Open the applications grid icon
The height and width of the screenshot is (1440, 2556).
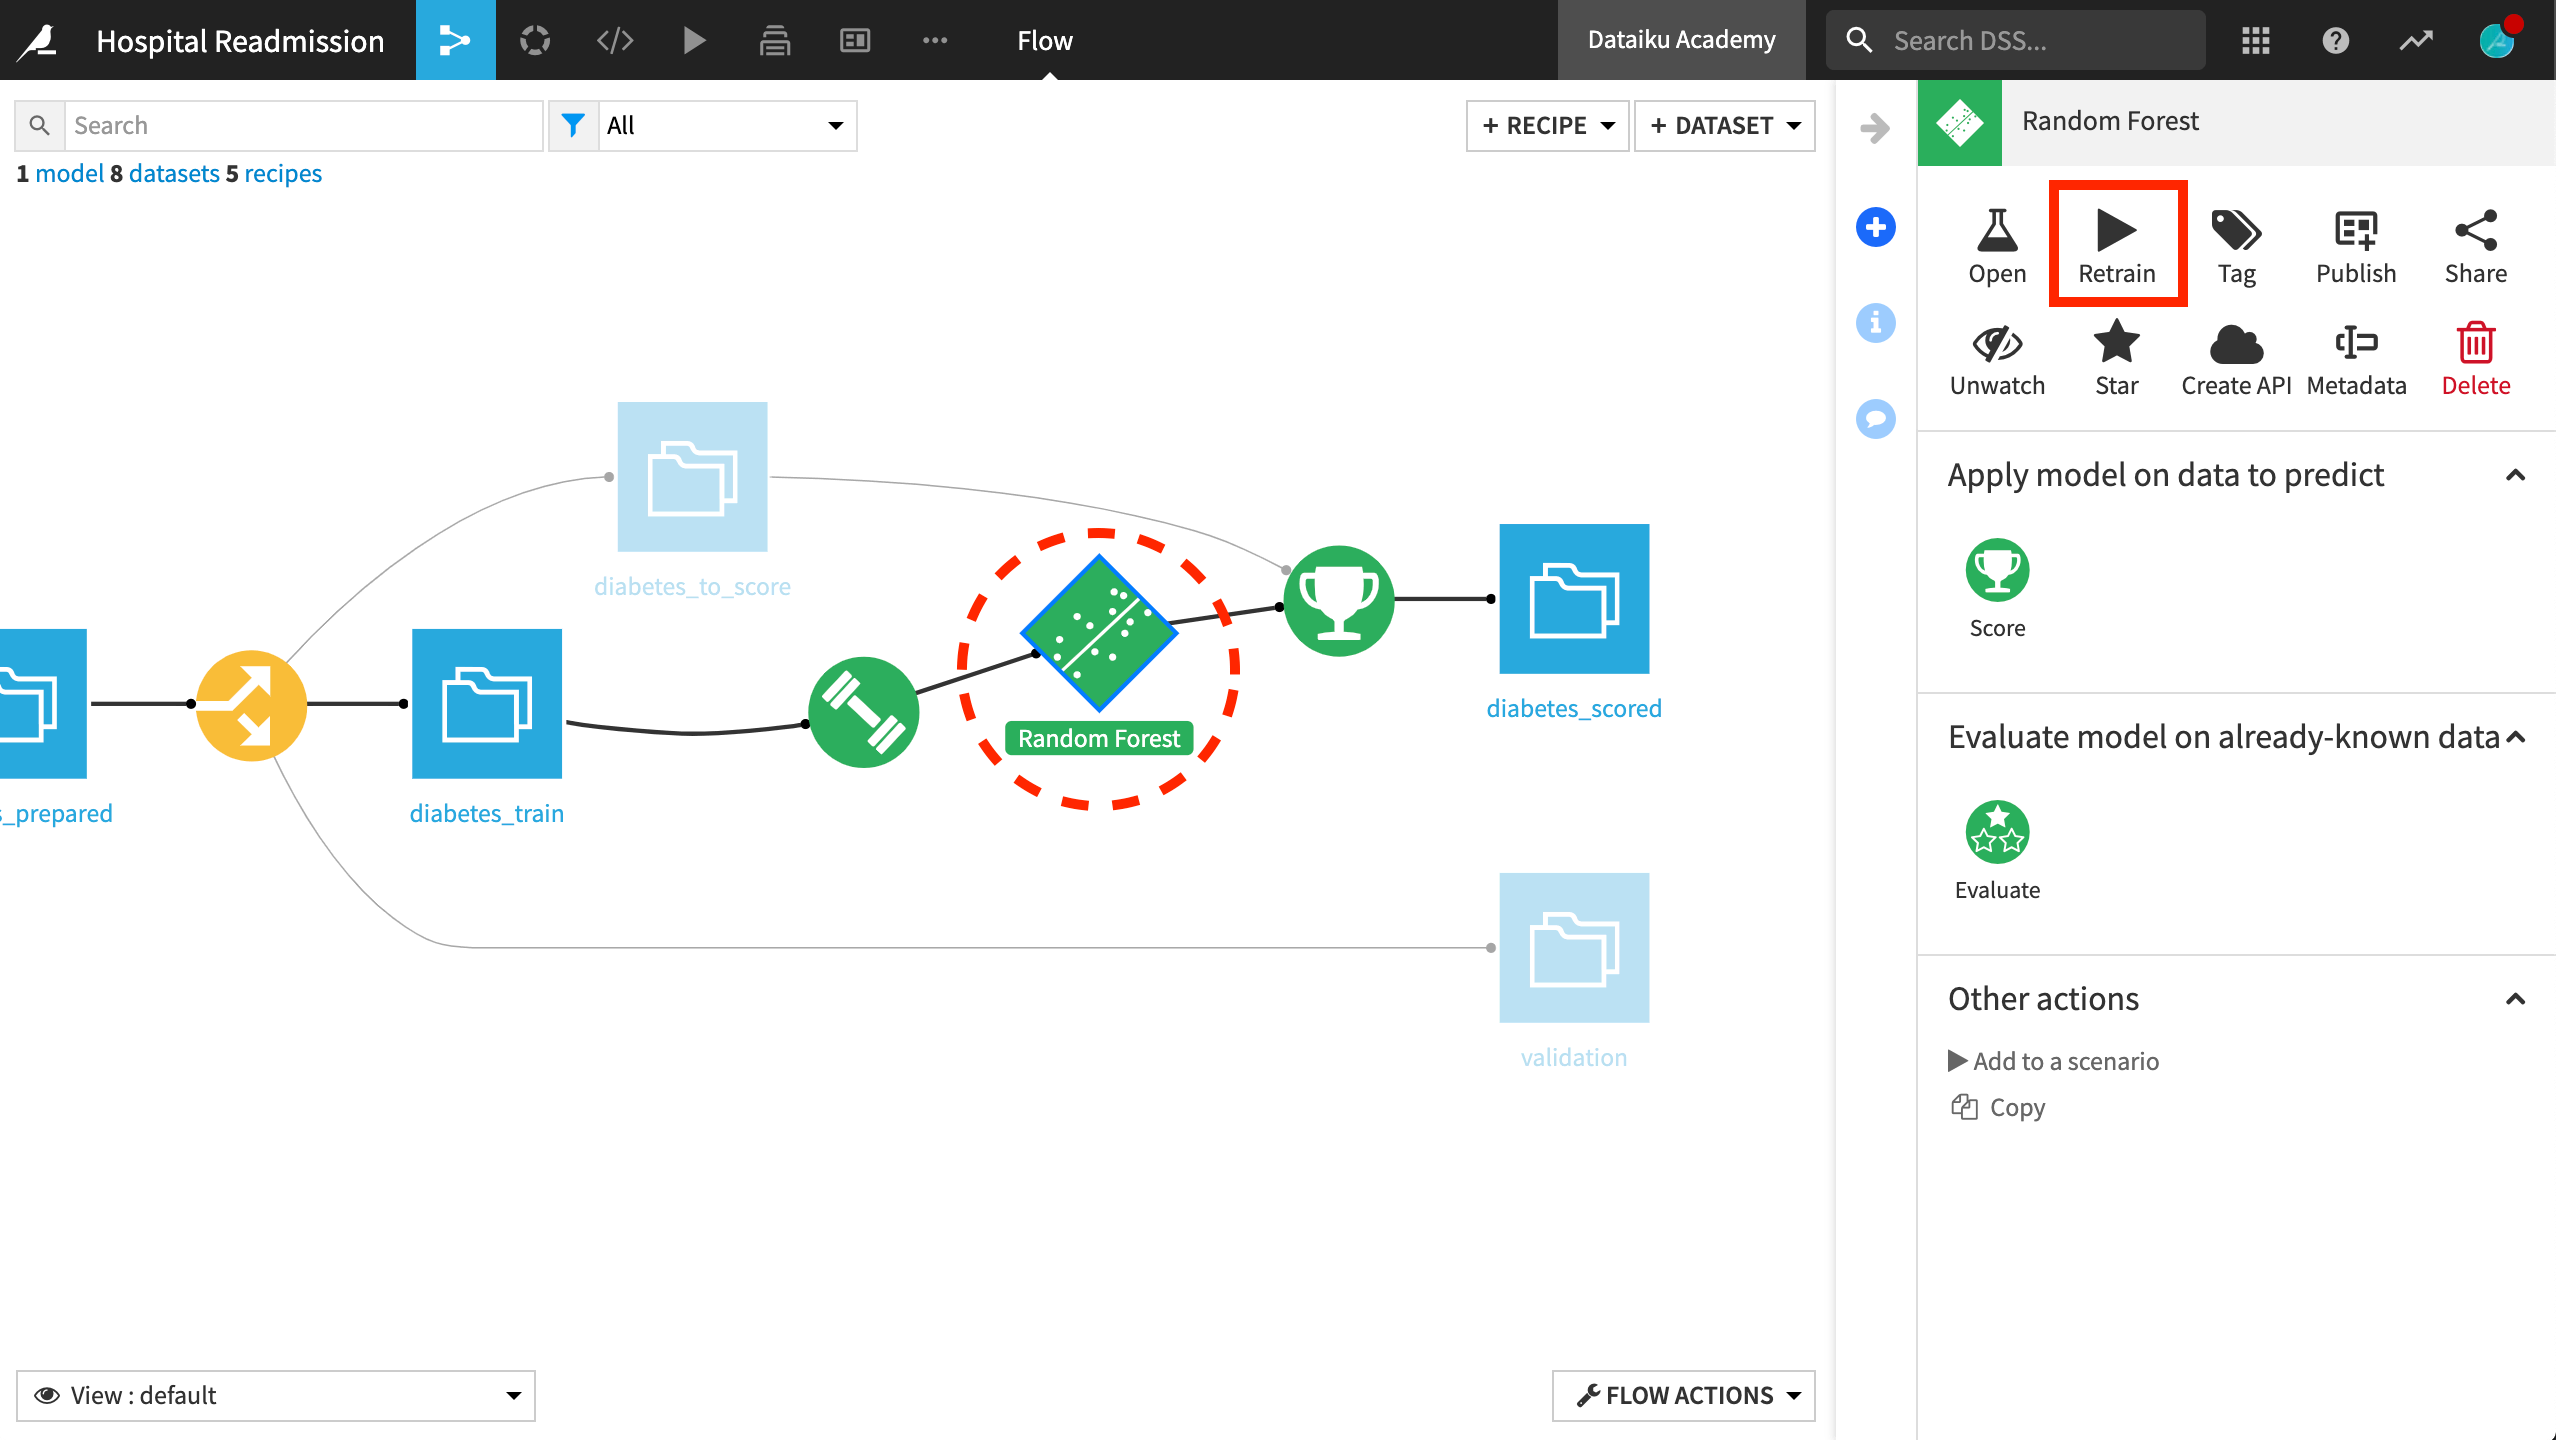tap(2255, 40)
